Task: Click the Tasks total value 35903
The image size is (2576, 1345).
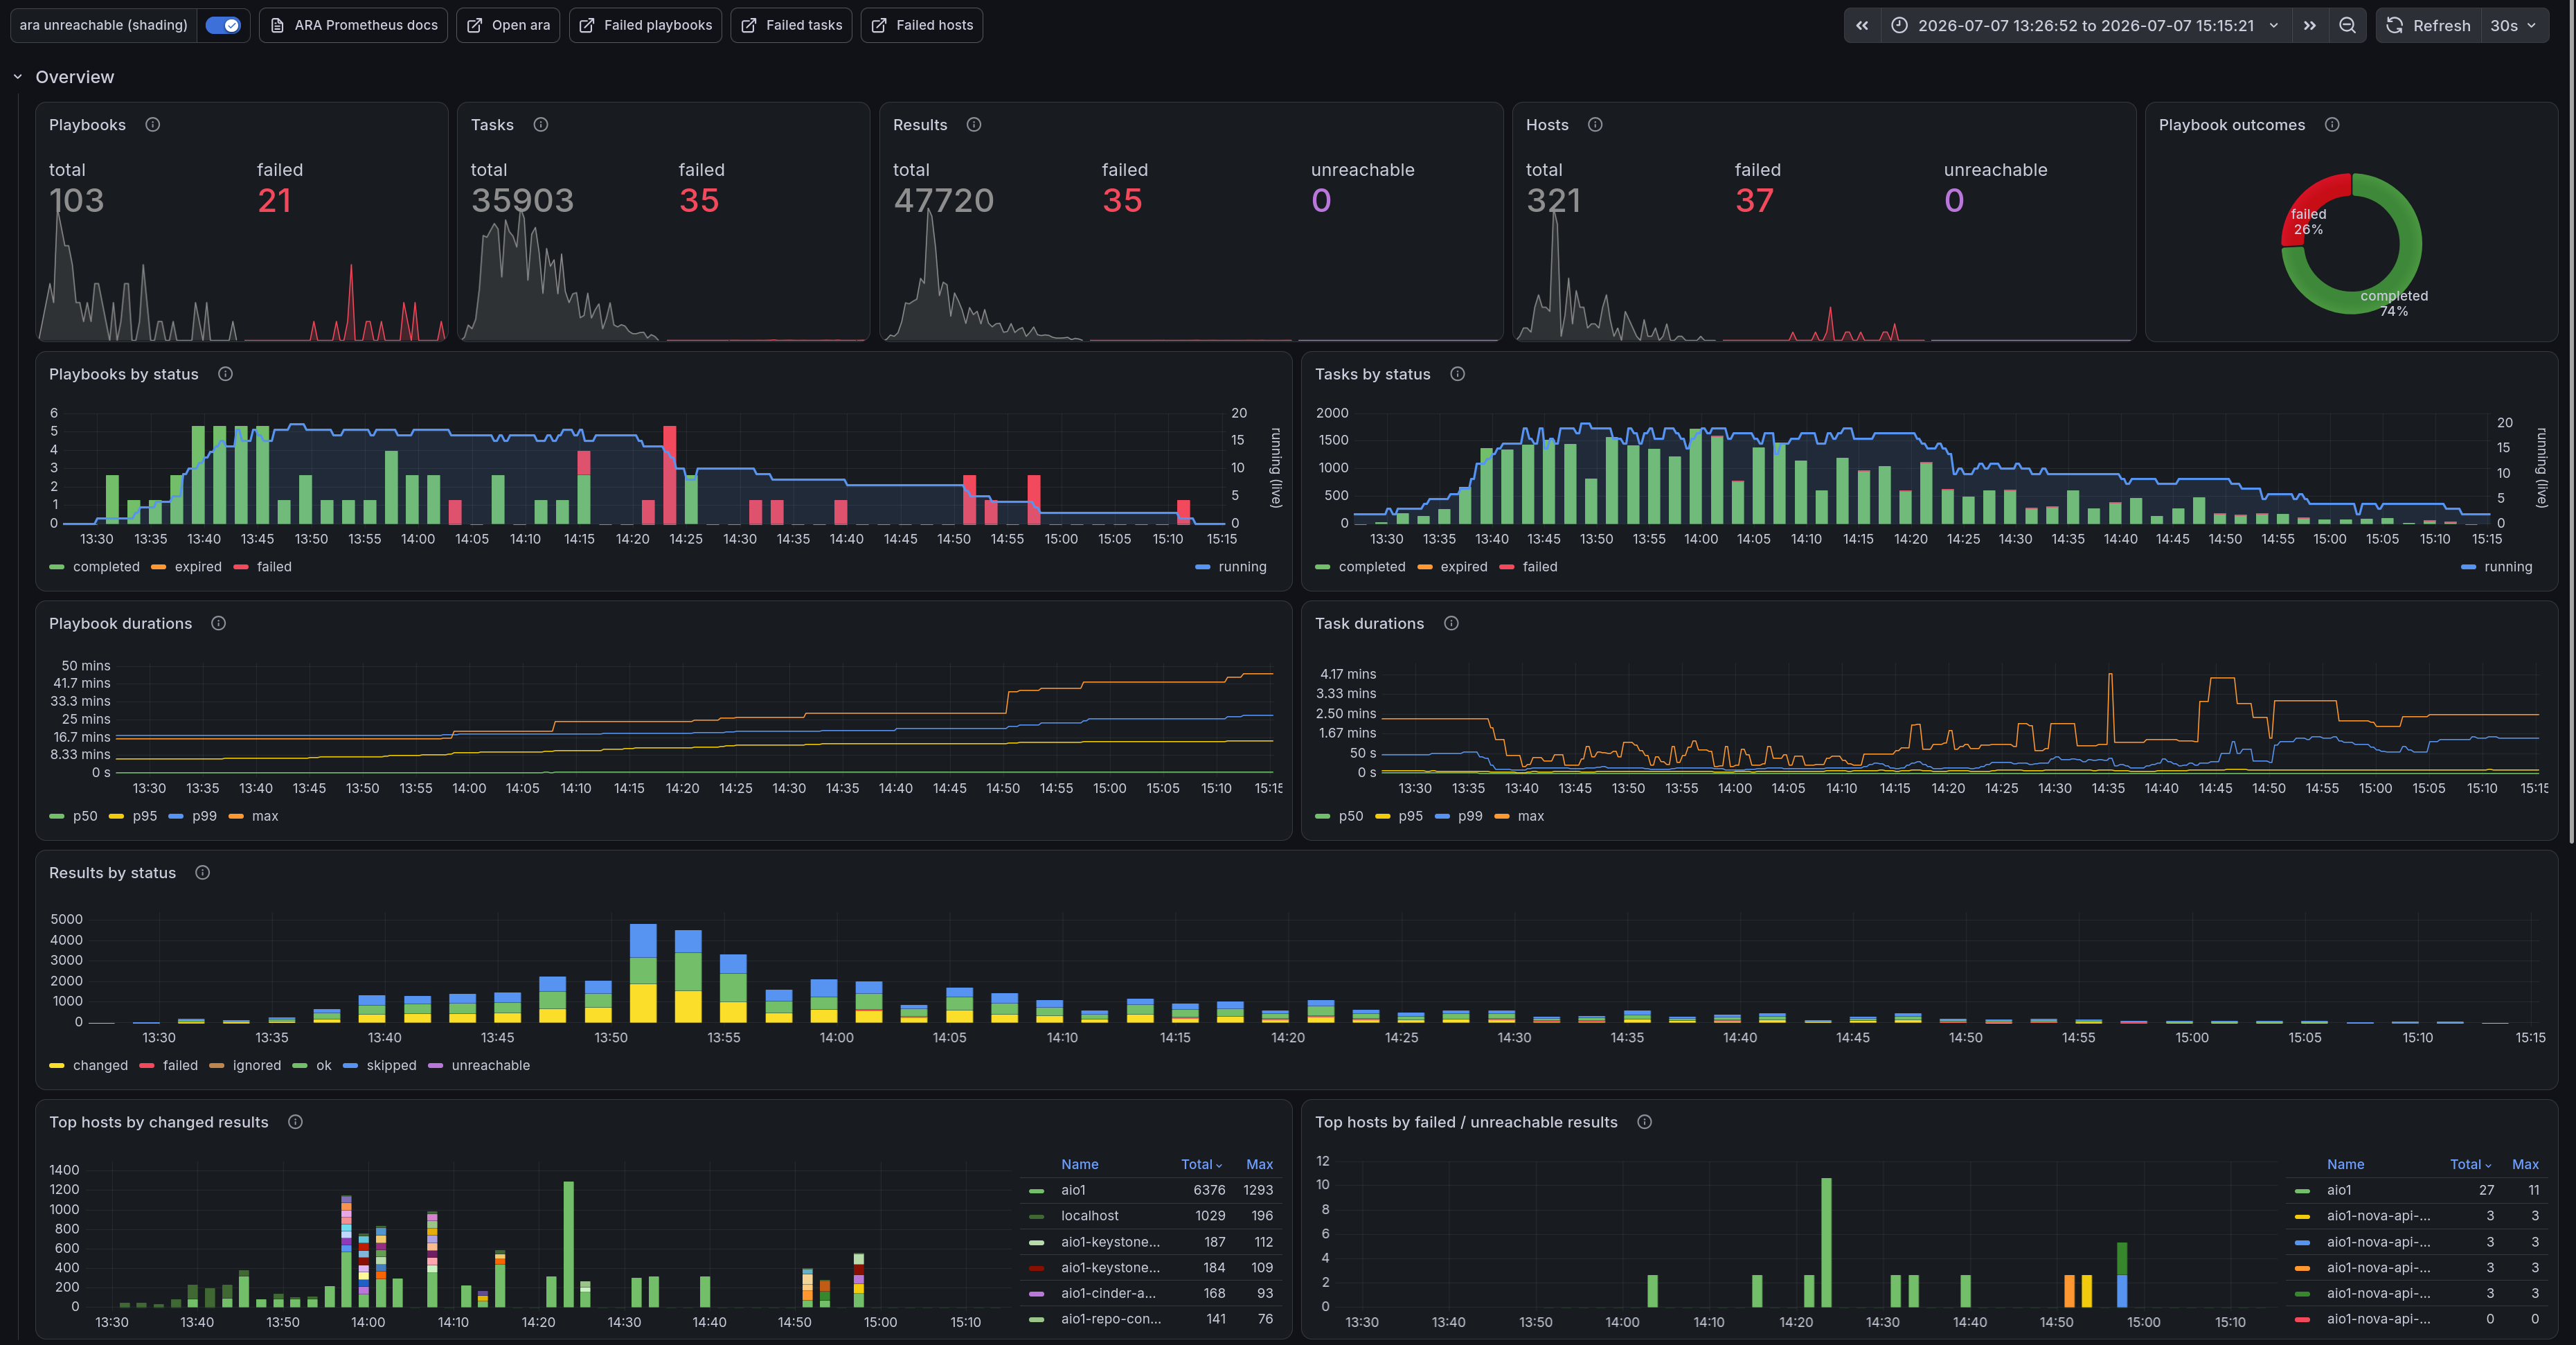Action: coord(522,201)
